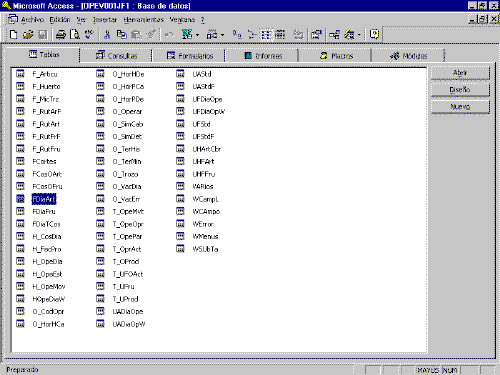Switch to List view icon
This screenshot has width=500, height=375.
266,34
